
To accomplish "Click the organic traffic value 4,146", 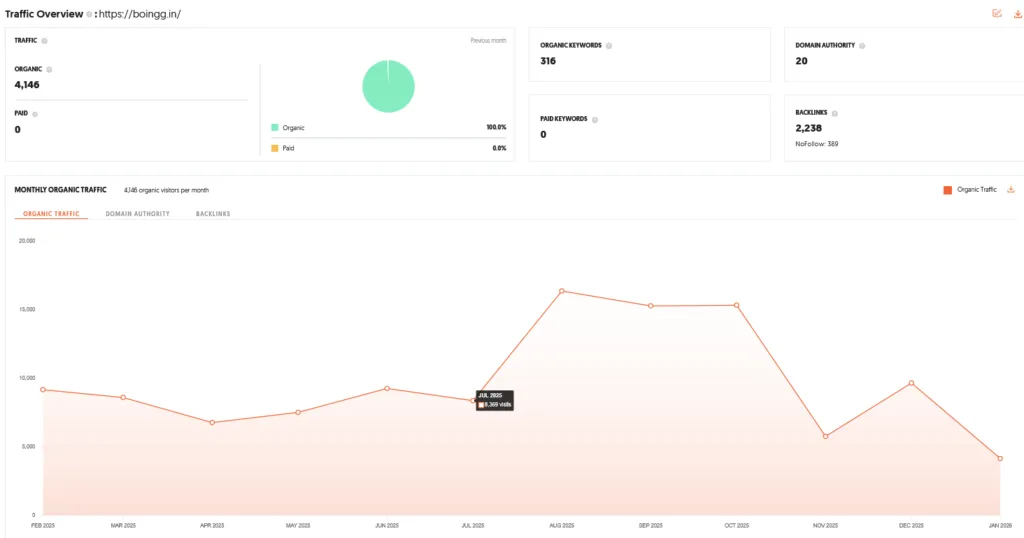I will coord(27,85).
